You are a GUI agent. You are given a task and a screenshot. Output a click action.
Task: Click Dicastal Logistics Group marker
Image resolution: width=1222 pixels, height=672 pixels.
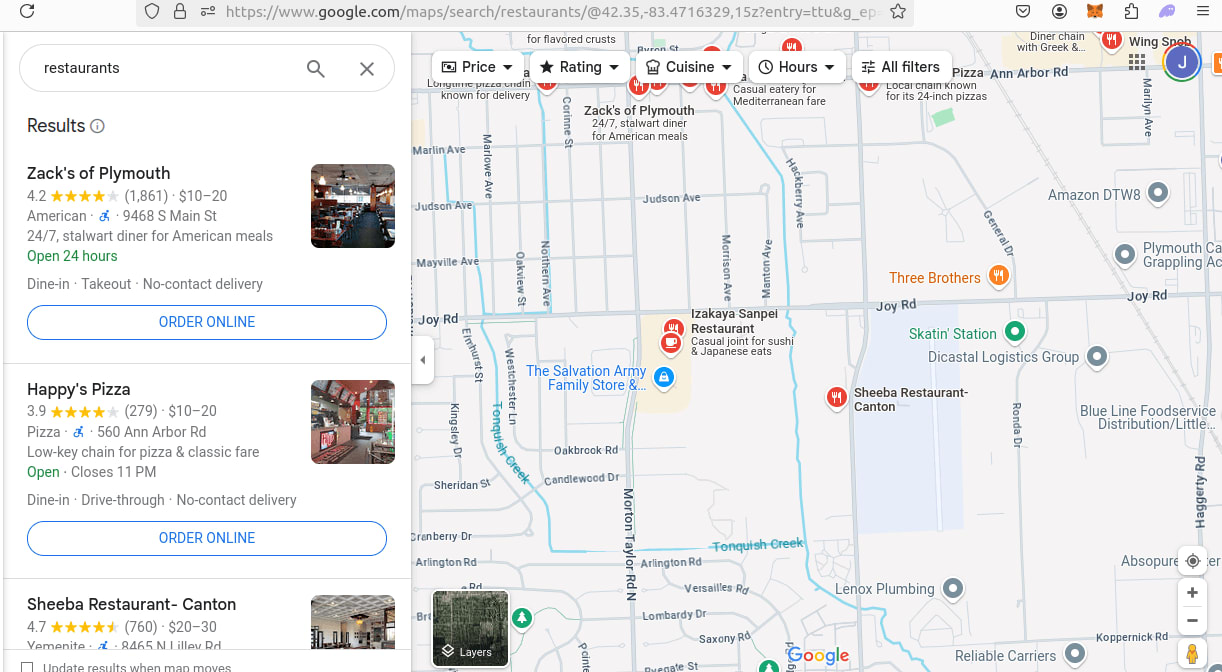point(1097,356)
